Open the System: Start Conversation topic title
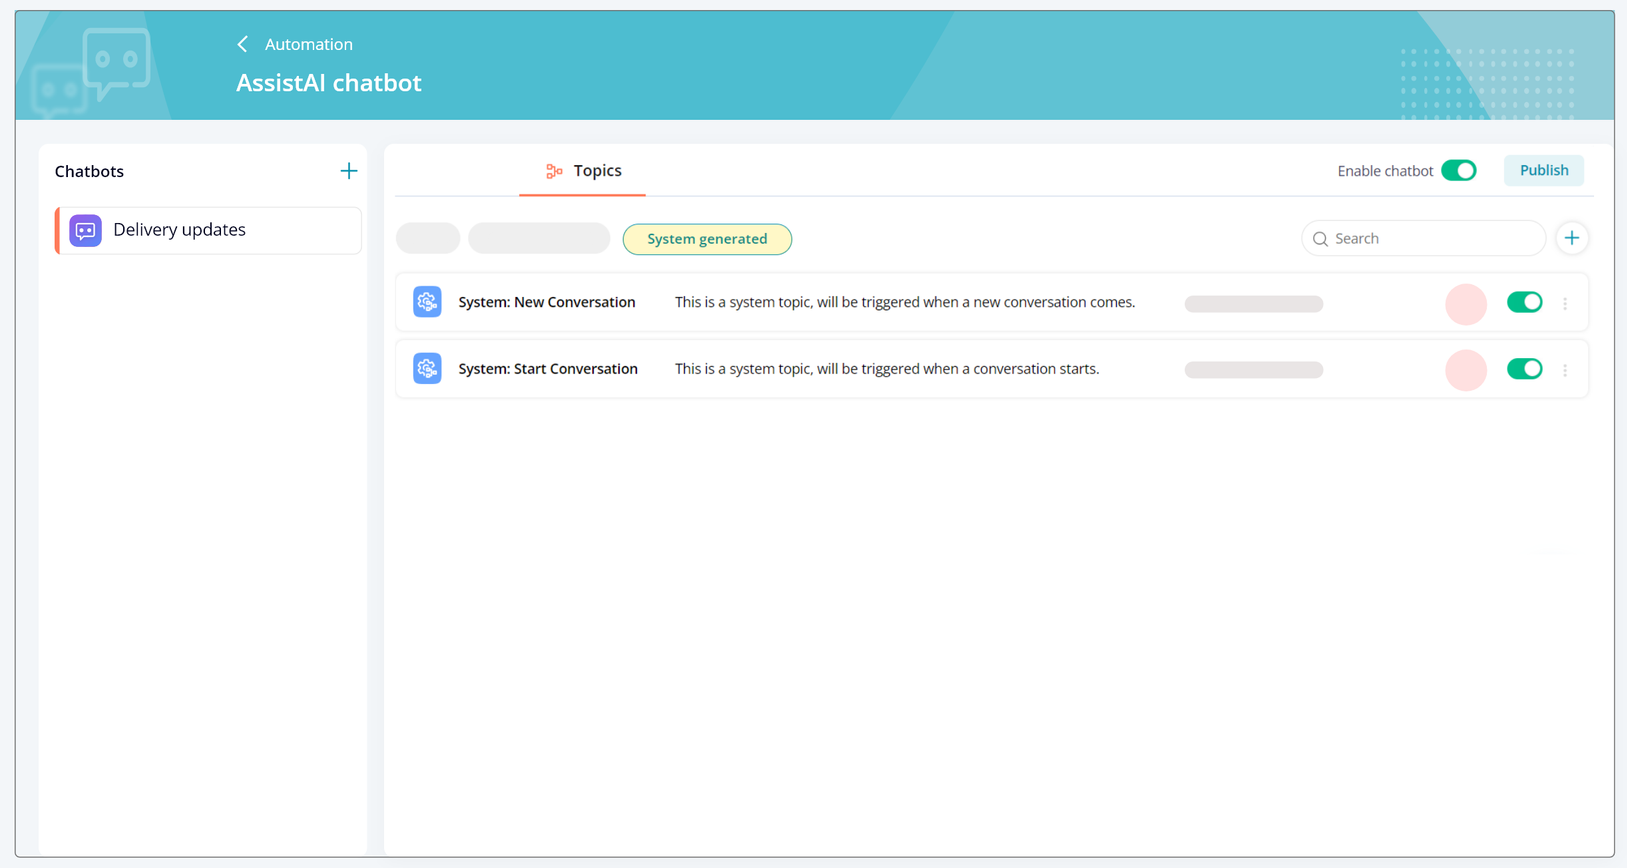The width and height of the screenshot is (1627, 868). (x=548, y=369)
